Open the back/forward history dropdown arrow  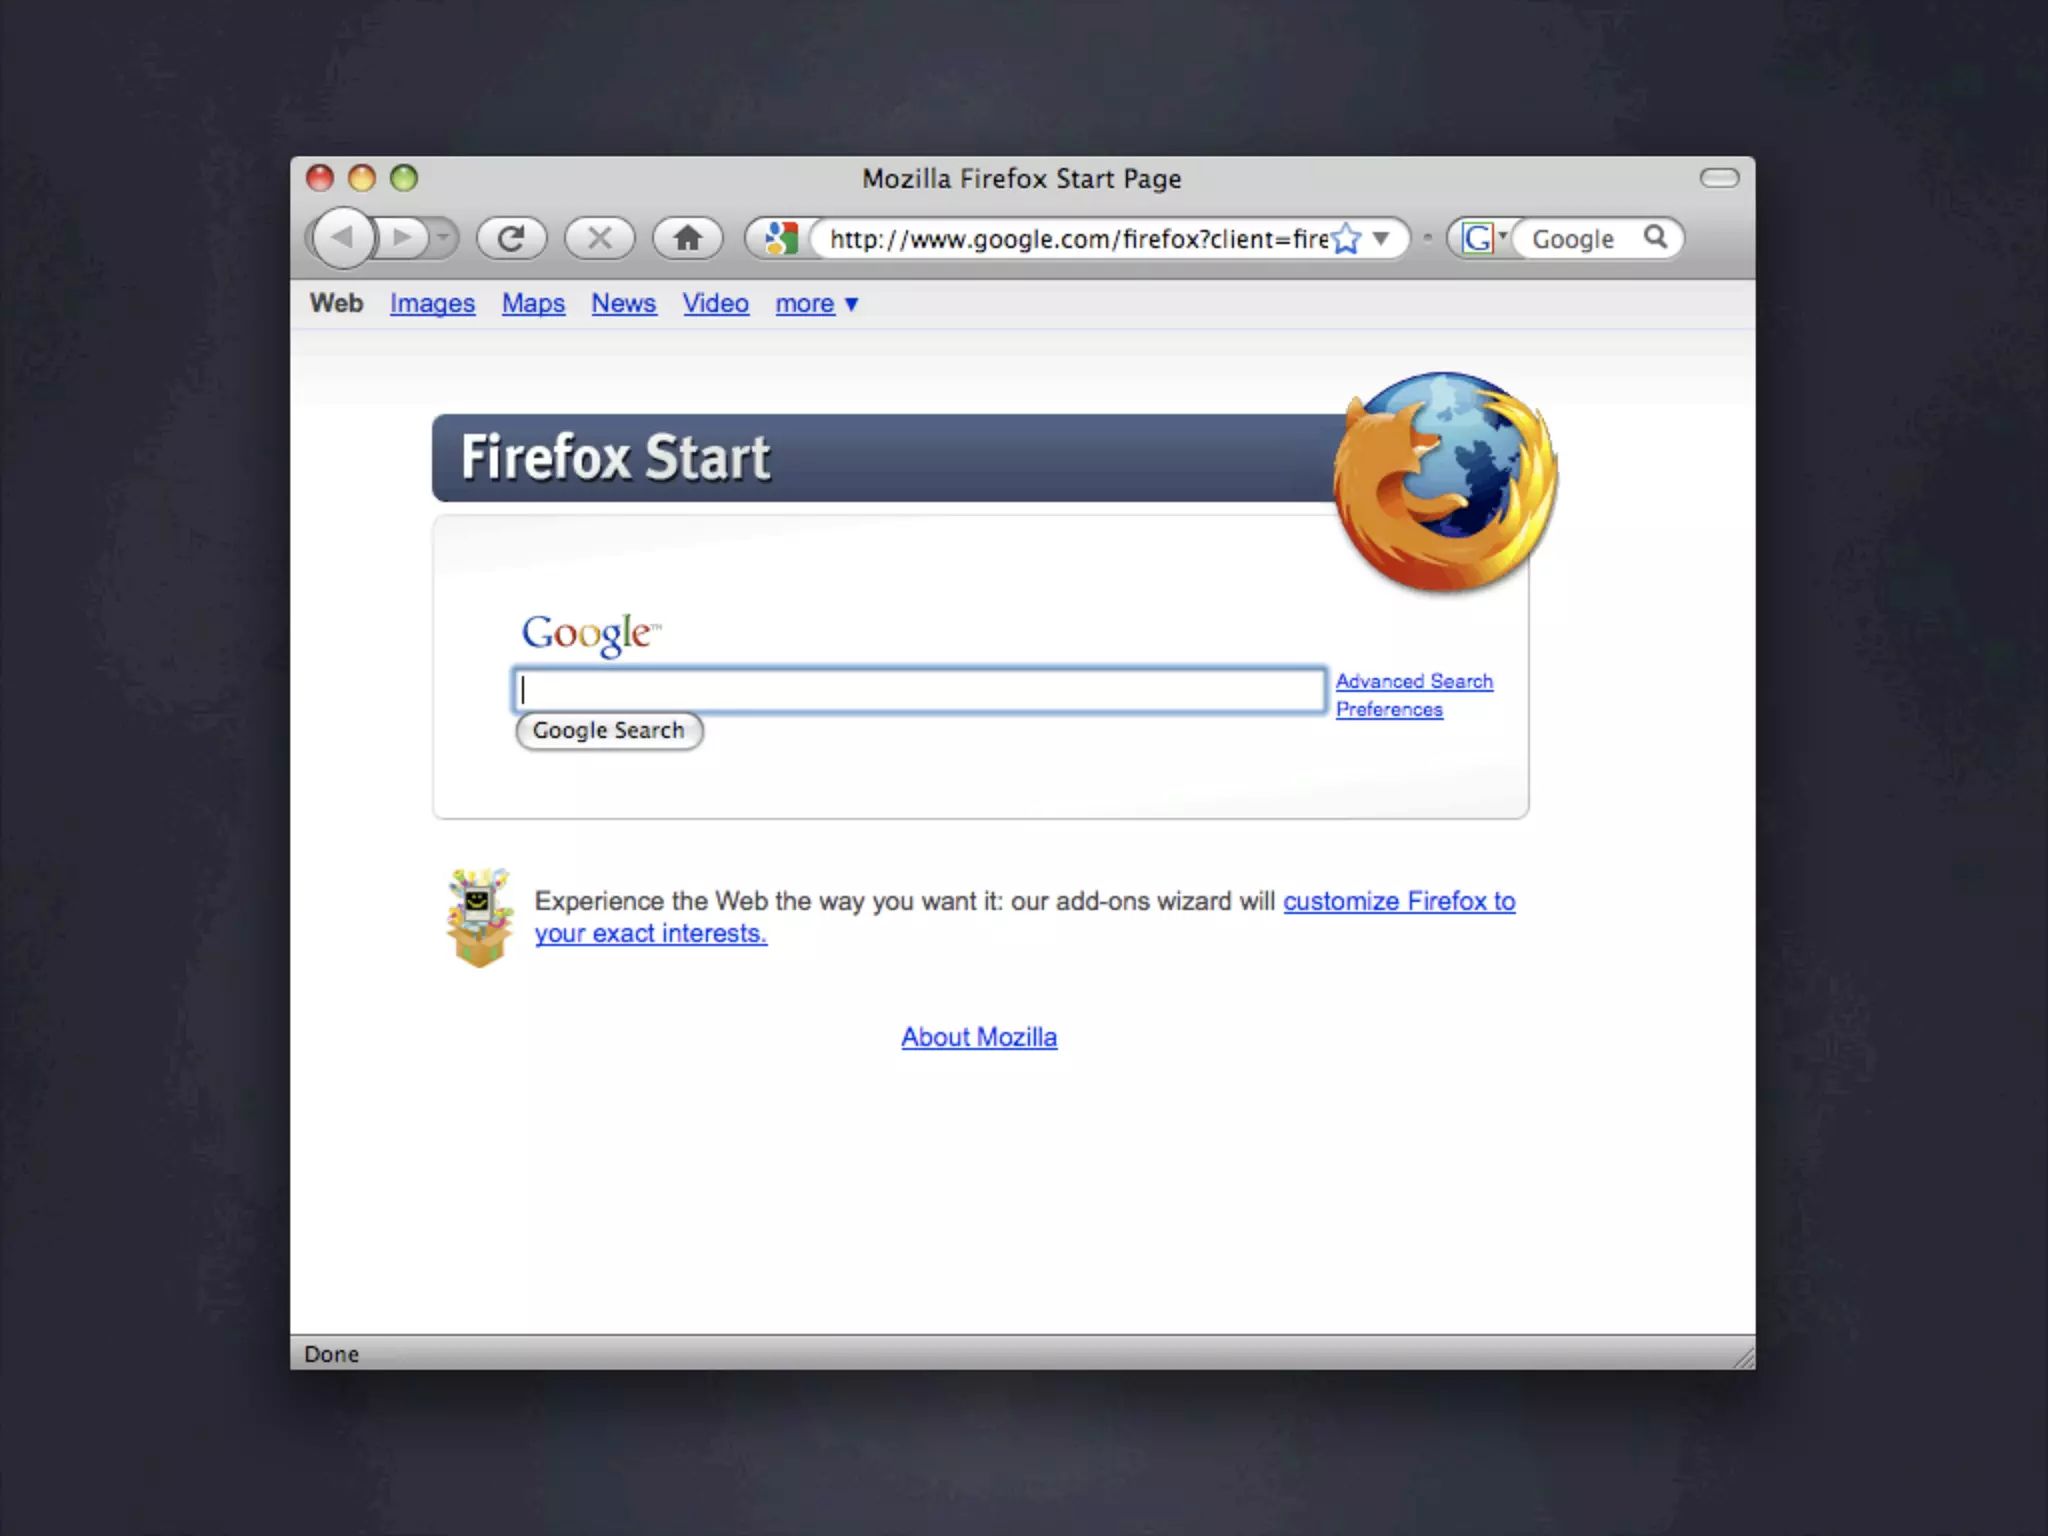pos(443,238)
